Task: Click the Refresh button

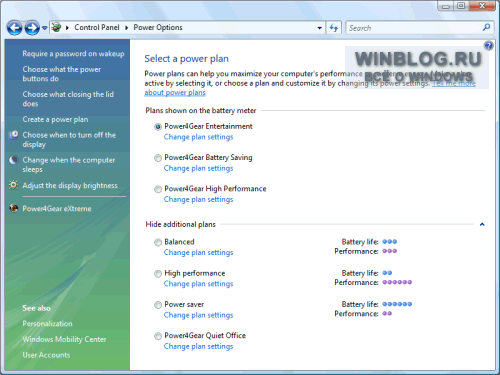Action: (x=334, y=28)
